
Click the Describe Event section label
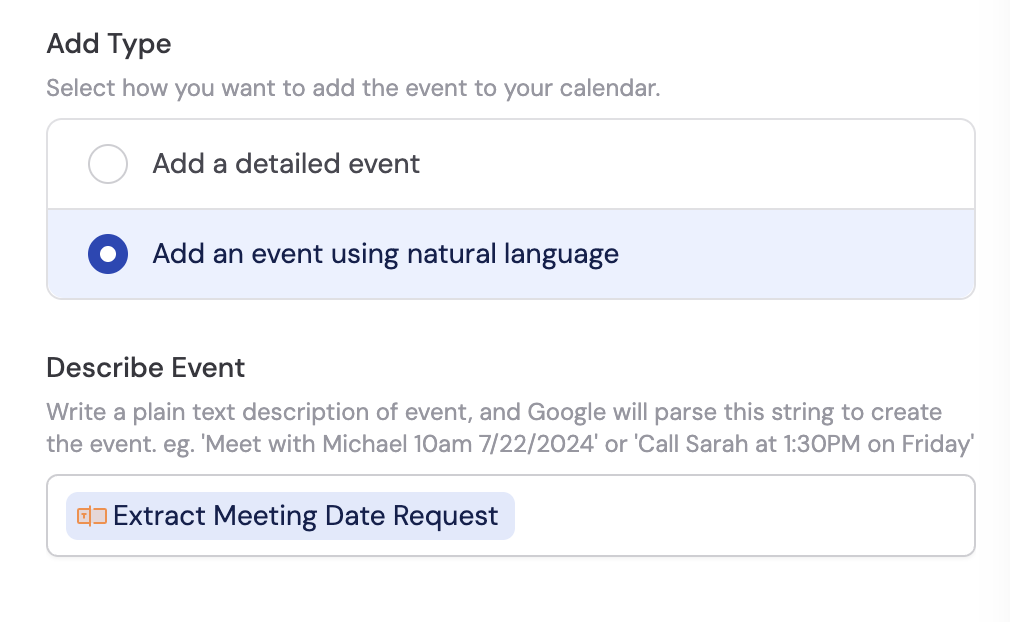(x=145, y=368)
